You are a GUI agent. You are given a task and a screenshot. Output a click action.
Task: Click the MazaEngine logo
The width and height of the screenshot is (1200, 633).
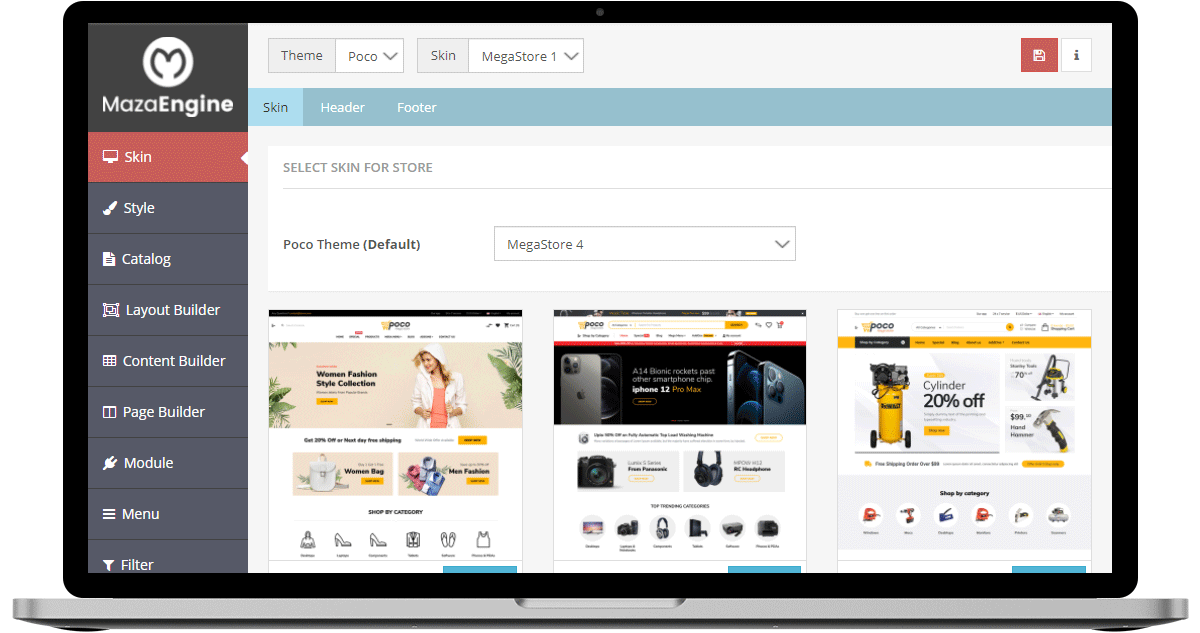[x=167, y=77]
